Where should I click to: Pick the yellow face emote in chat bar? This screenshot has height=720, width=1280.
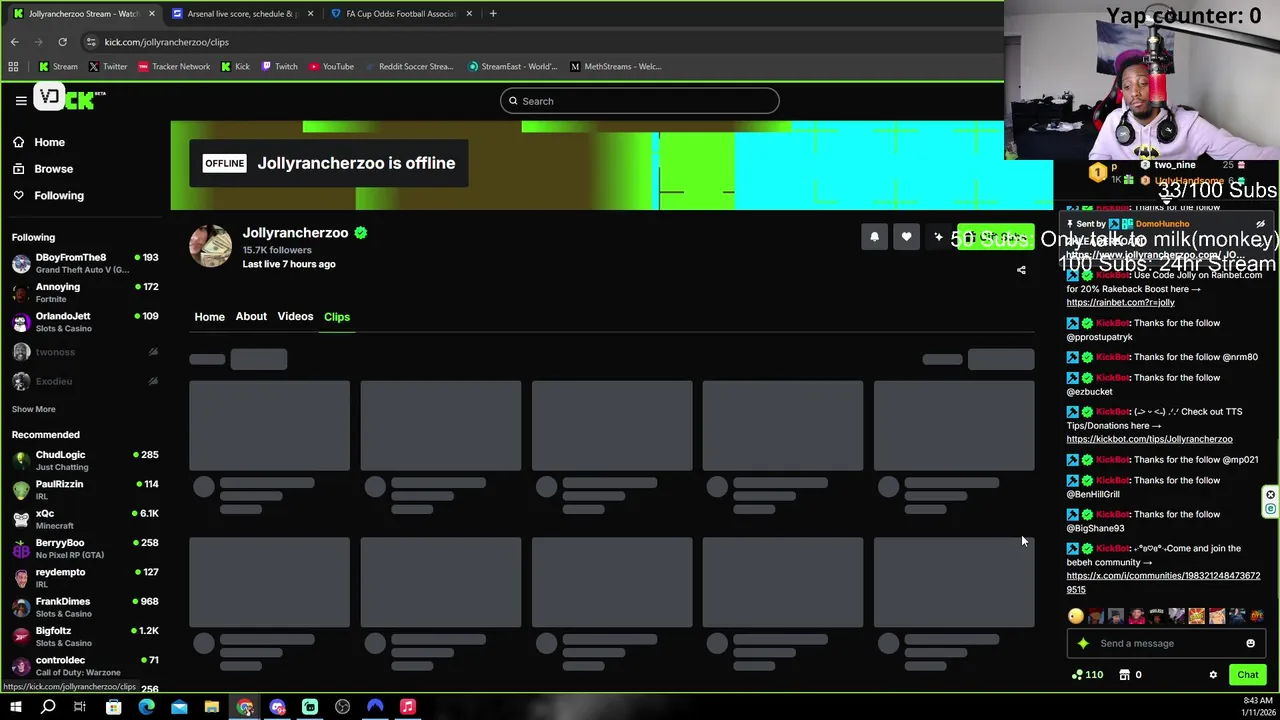(x=1075, y=616)
